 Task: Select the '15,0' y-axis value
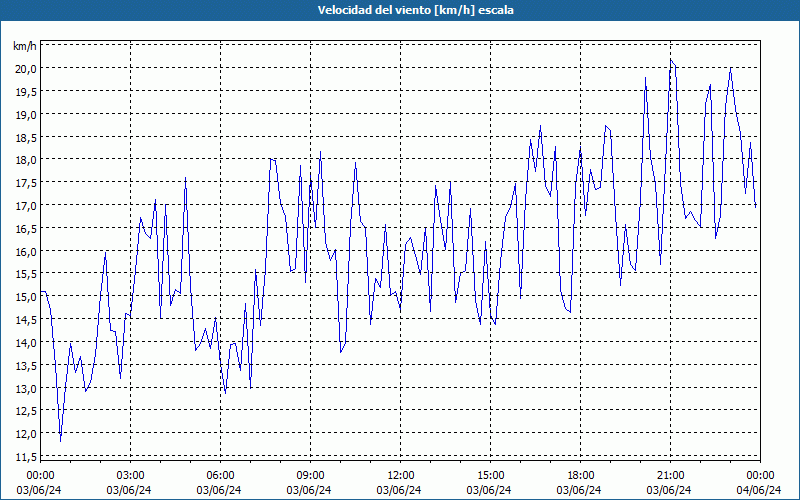[26, 297]
